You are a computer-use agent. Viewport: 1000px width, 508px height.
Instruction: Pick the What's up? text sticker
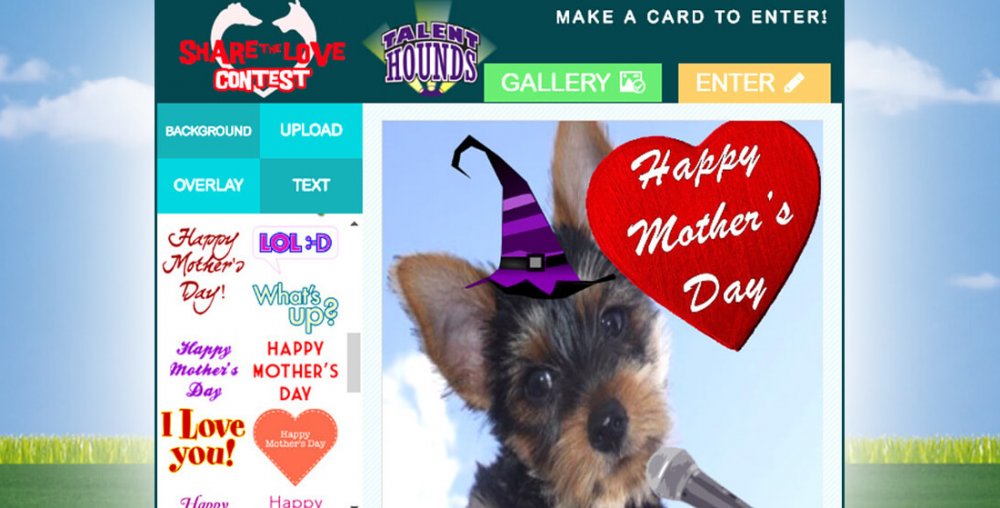(x=296, y=307)
